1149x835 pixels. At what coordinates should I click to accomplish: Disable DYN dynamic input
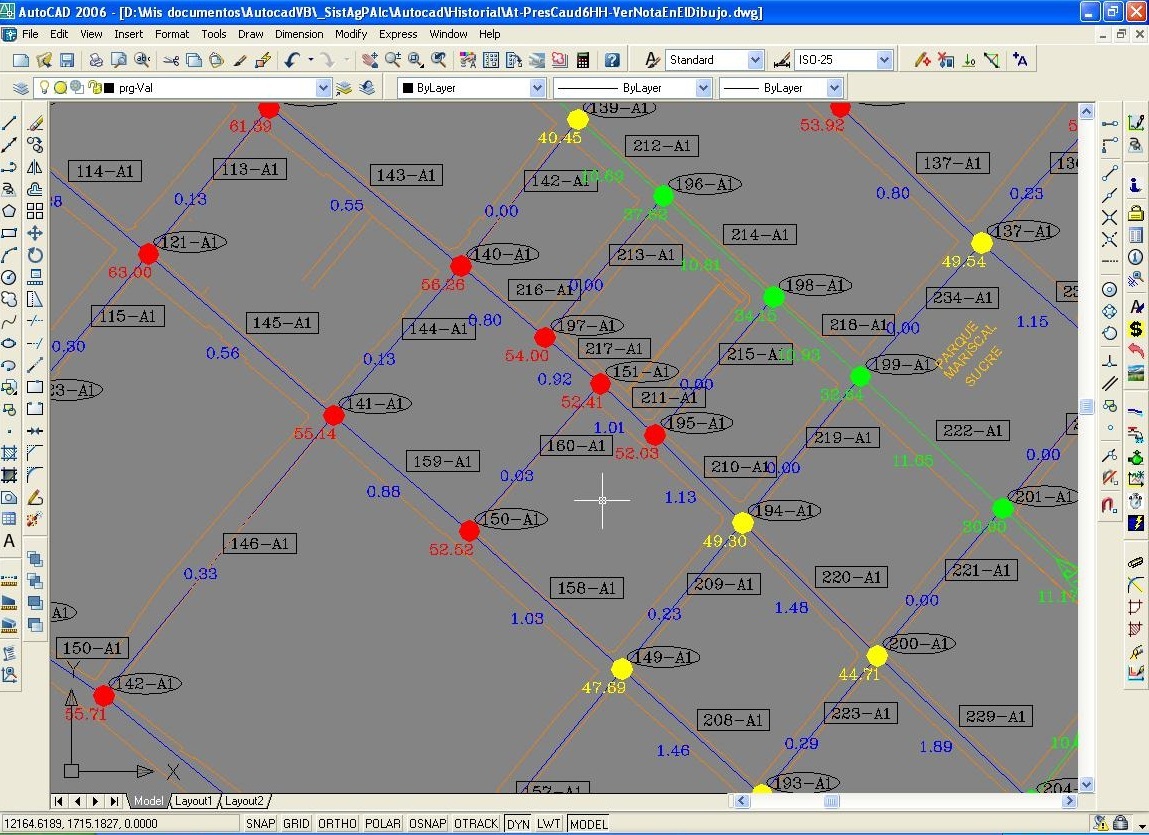tap(518, 824)
